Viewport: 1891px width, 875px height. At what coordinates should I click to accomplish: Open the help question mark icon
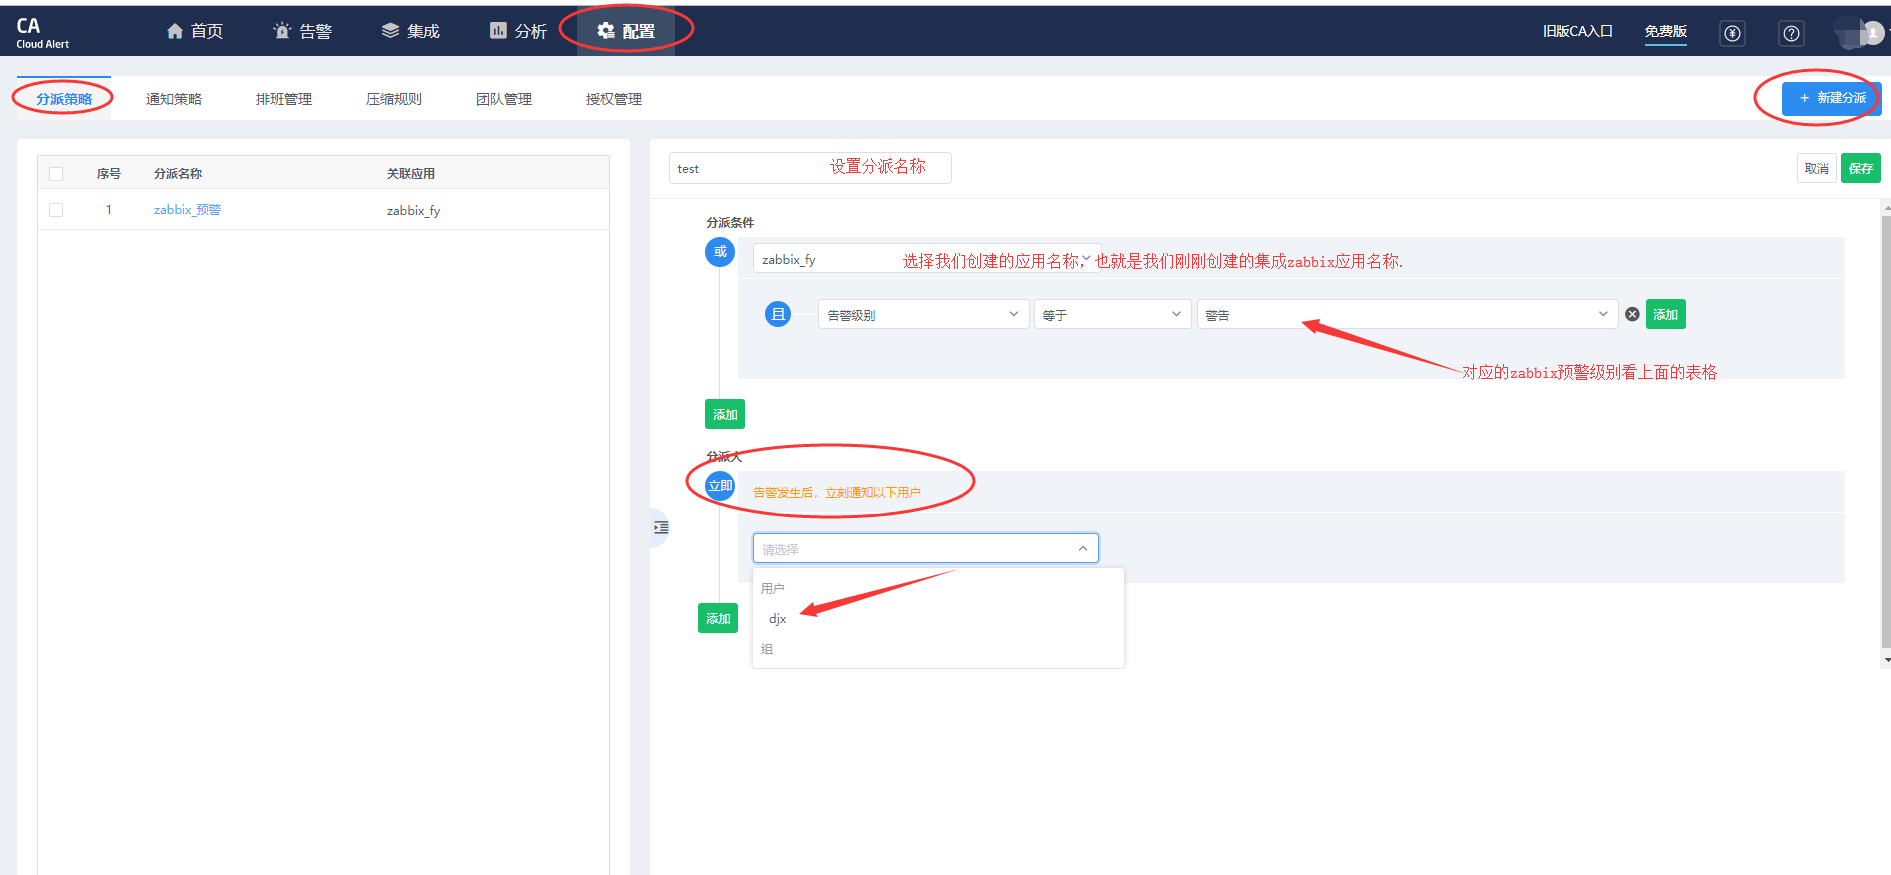pos(1791,33)
